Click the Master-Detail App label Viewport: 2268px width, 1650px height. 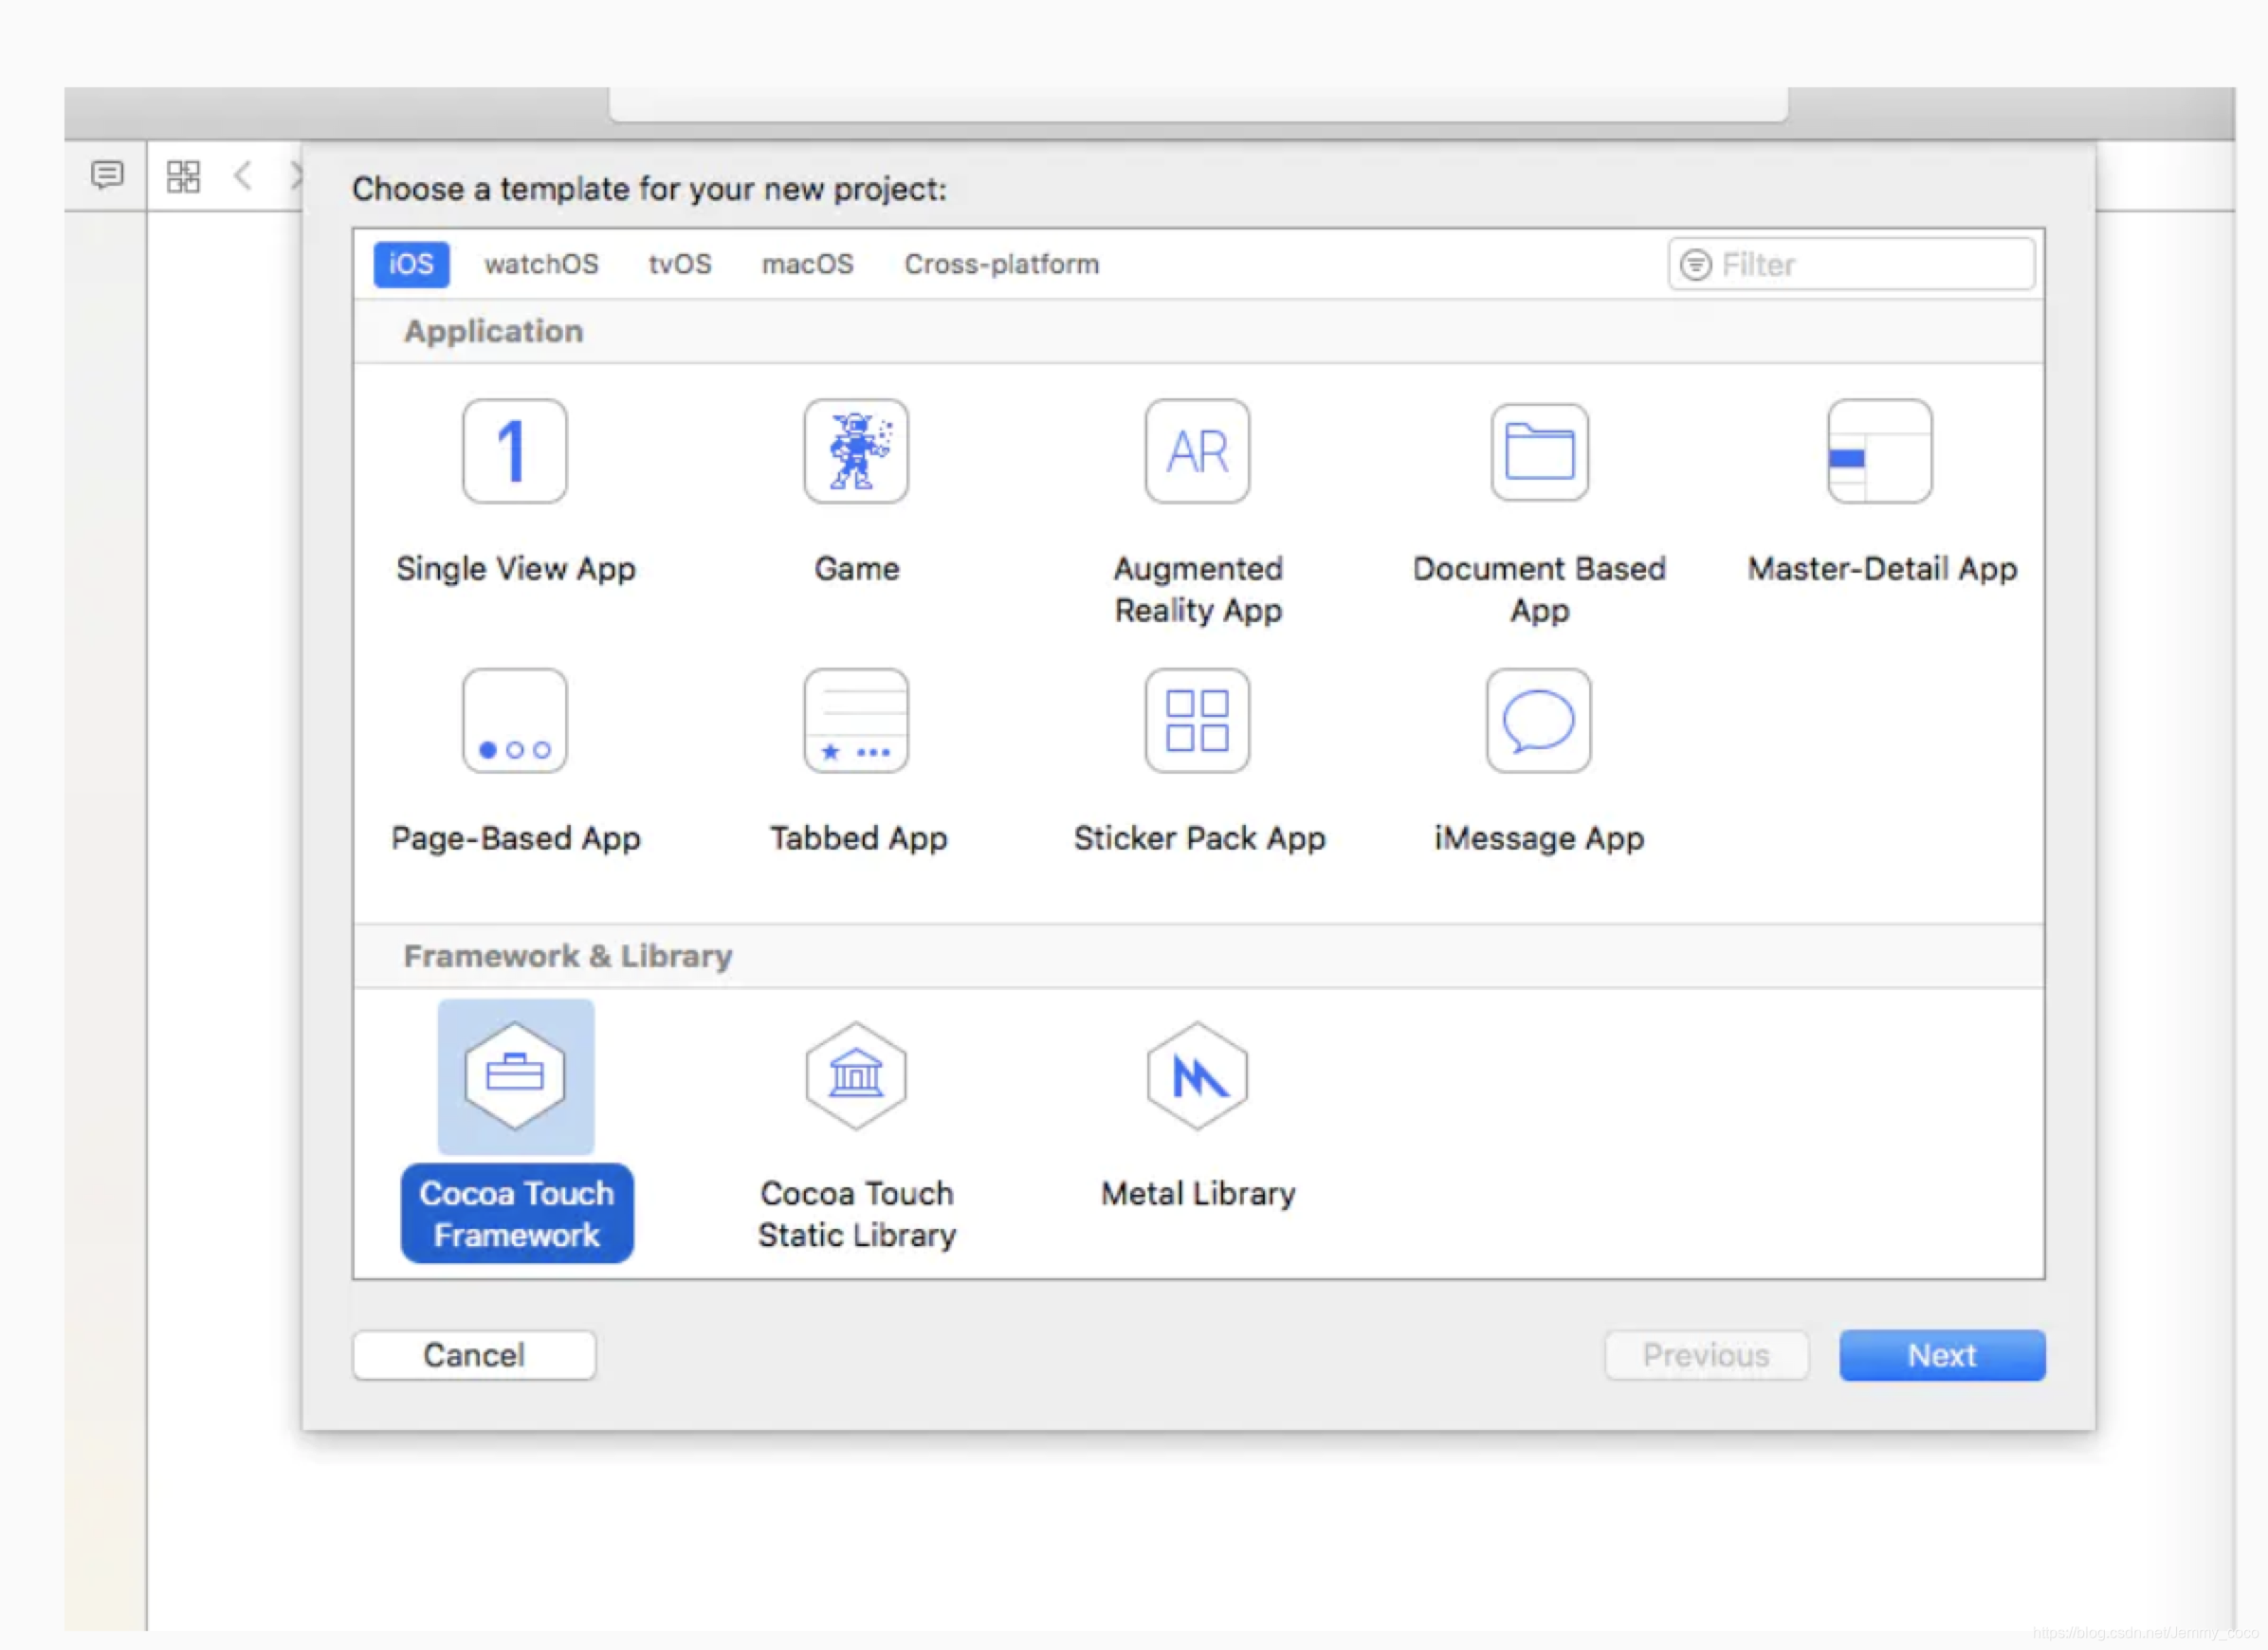(1882, 569)
